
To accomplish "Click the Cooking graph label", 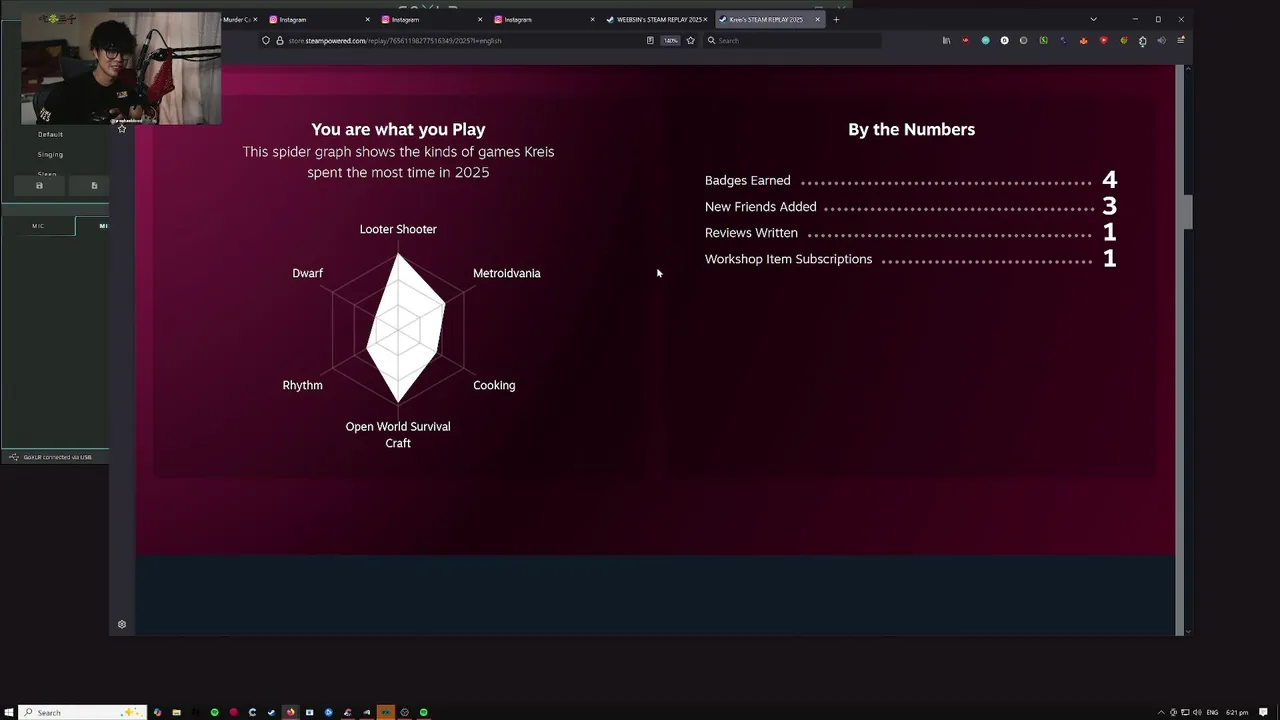I will (494, 385).
